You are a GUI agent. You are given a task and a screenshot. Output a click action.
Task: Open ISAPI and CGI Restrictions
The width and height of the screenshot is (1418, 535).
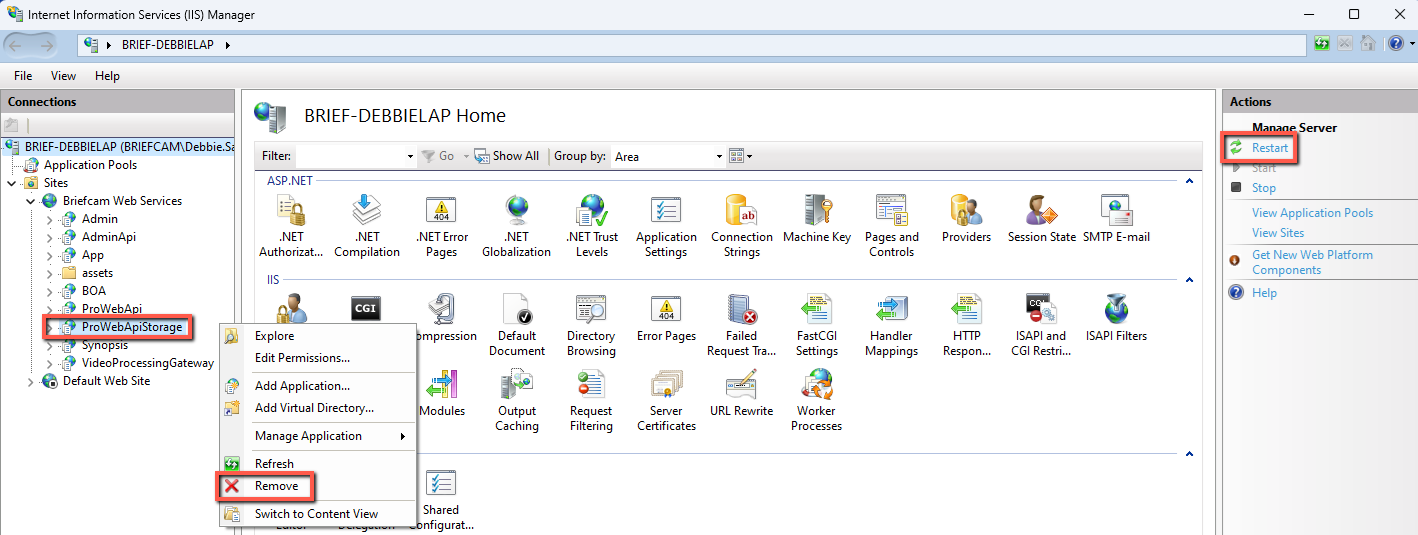(1041, 325)
